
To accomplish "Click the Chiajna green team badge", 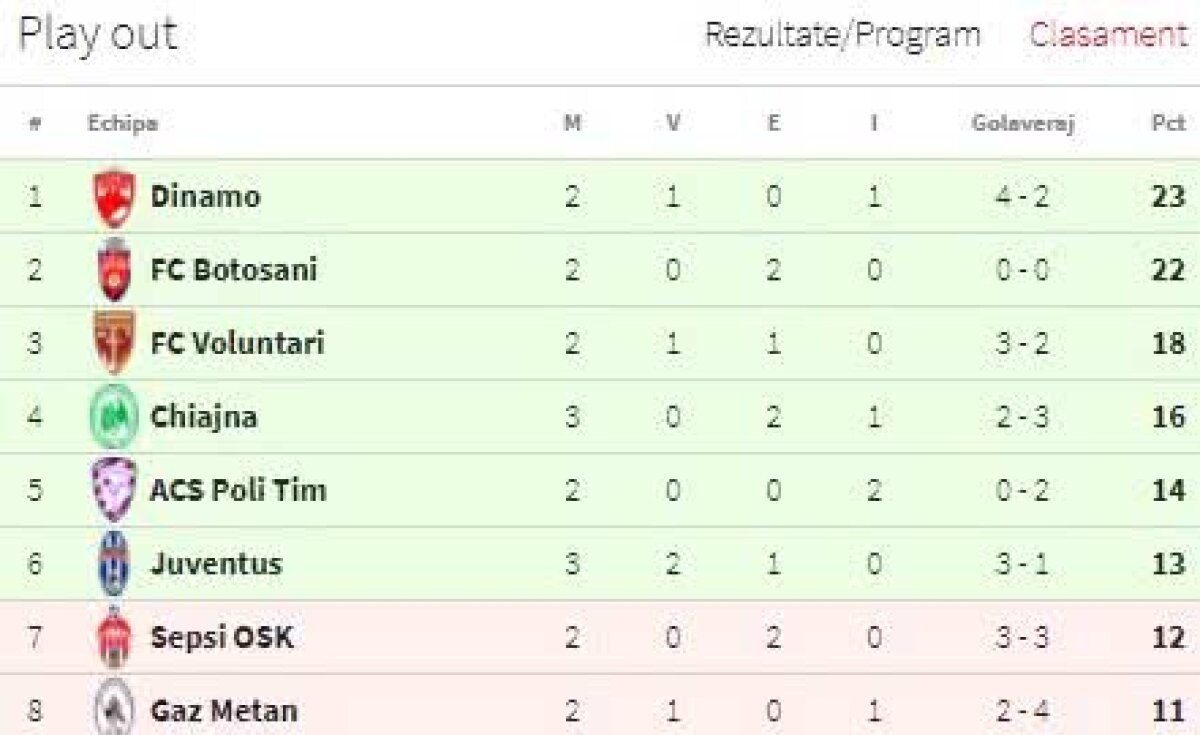I will (x=114, y=416).
